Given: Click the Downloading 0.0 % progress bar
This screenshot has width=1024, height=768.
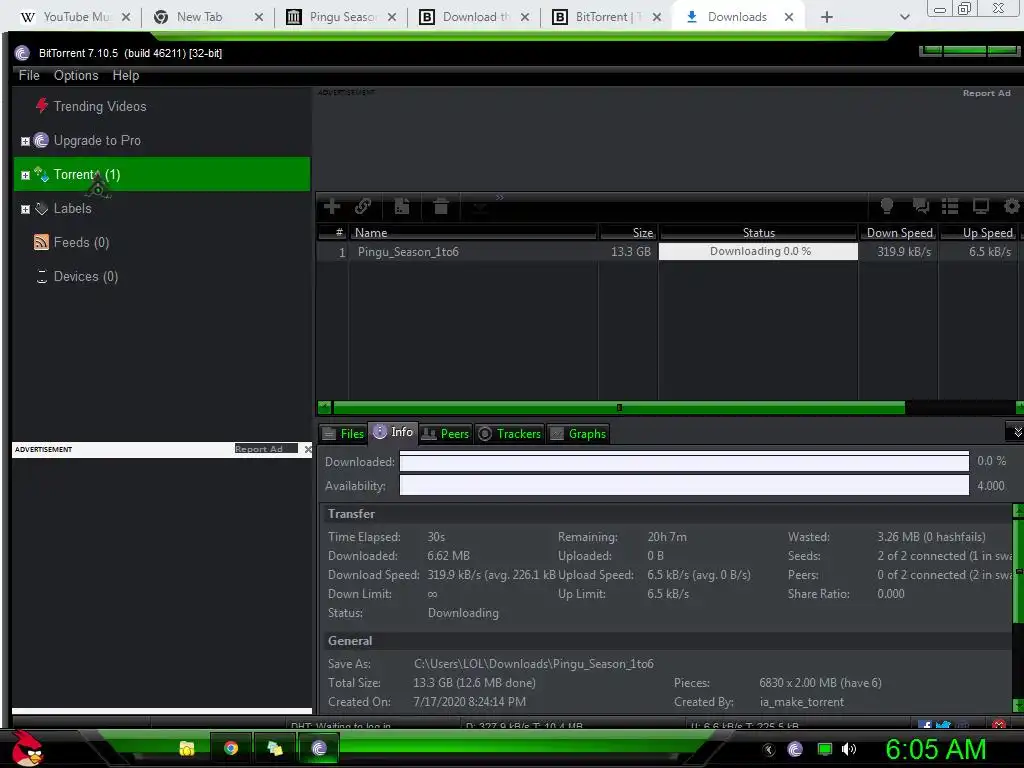Looking at the screenshot, I should coord(758,251).
